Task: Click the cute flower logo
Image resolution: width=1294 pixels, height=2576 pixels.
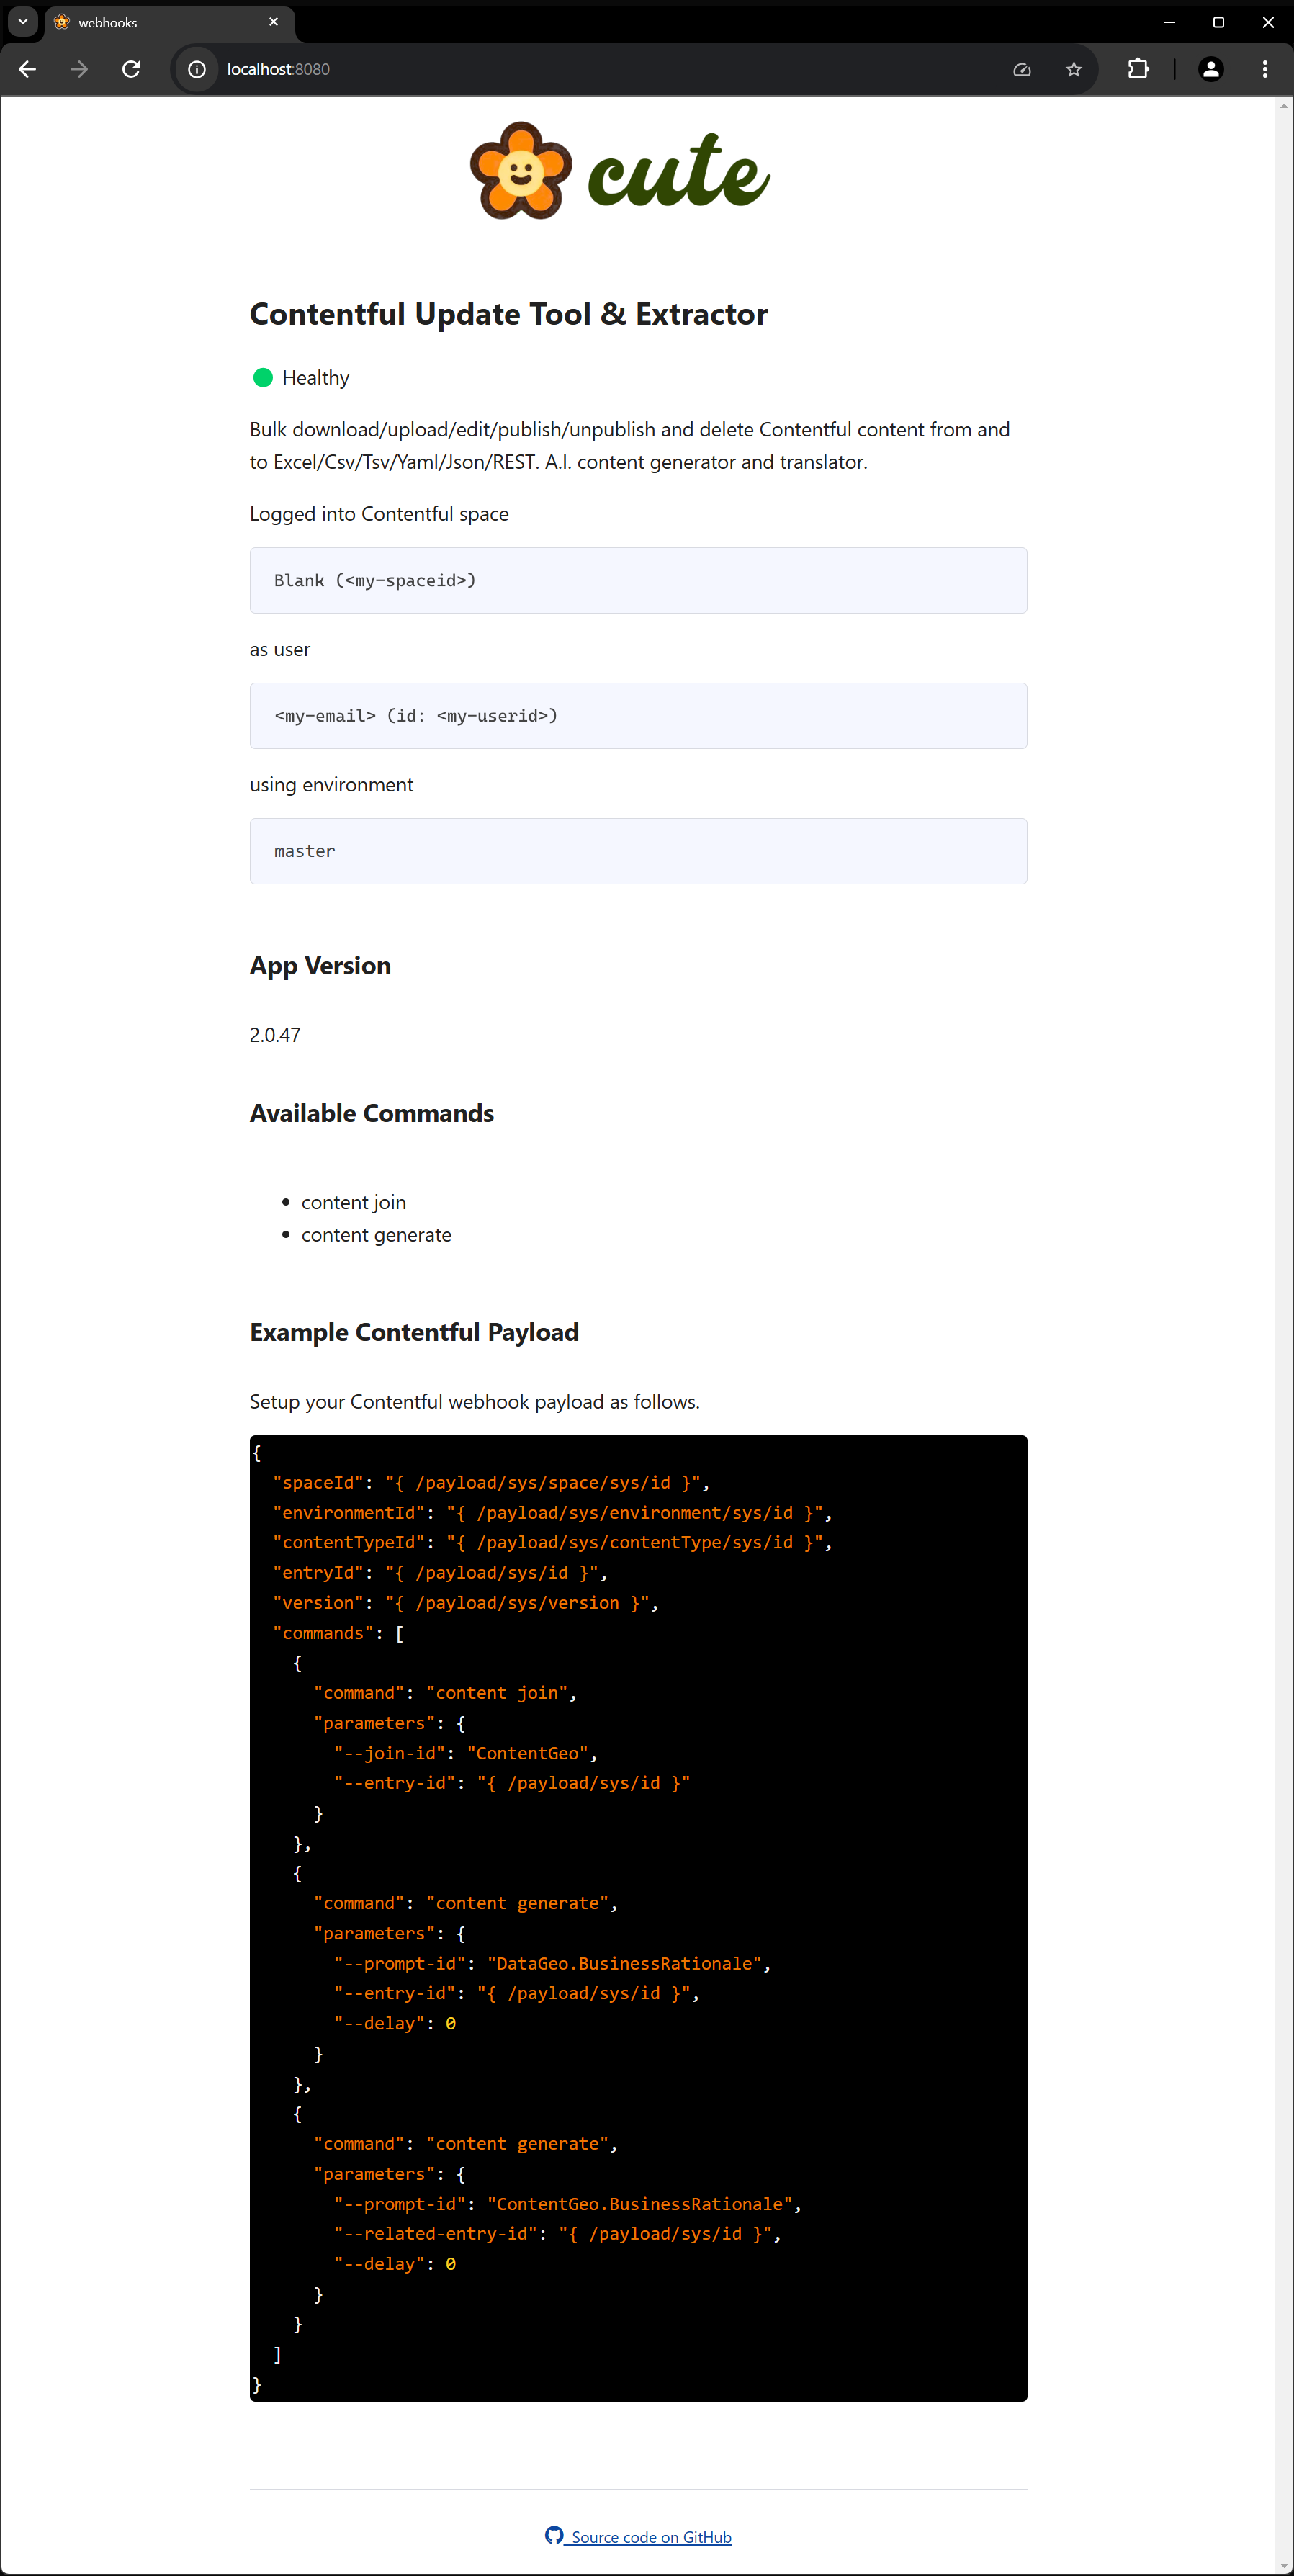Action: click(x=521, y=171)
